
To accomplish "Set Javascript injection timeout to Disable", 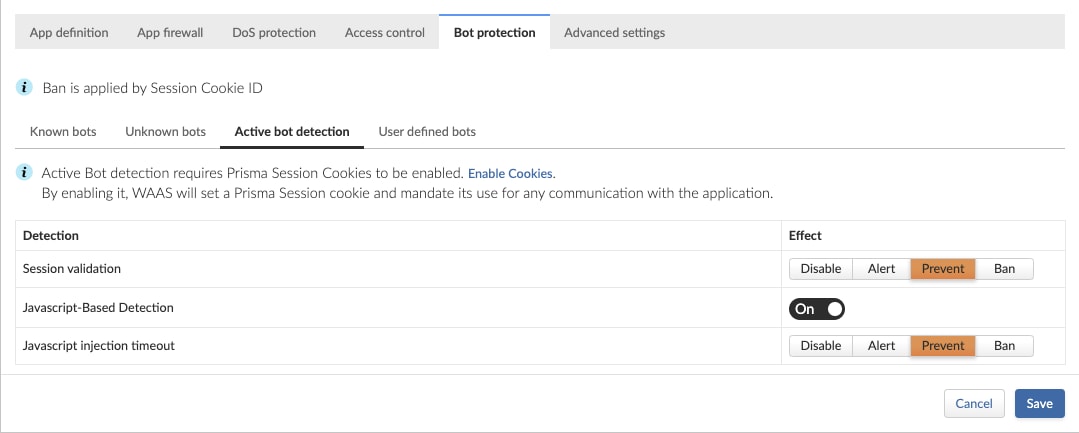I will (821, 346).
